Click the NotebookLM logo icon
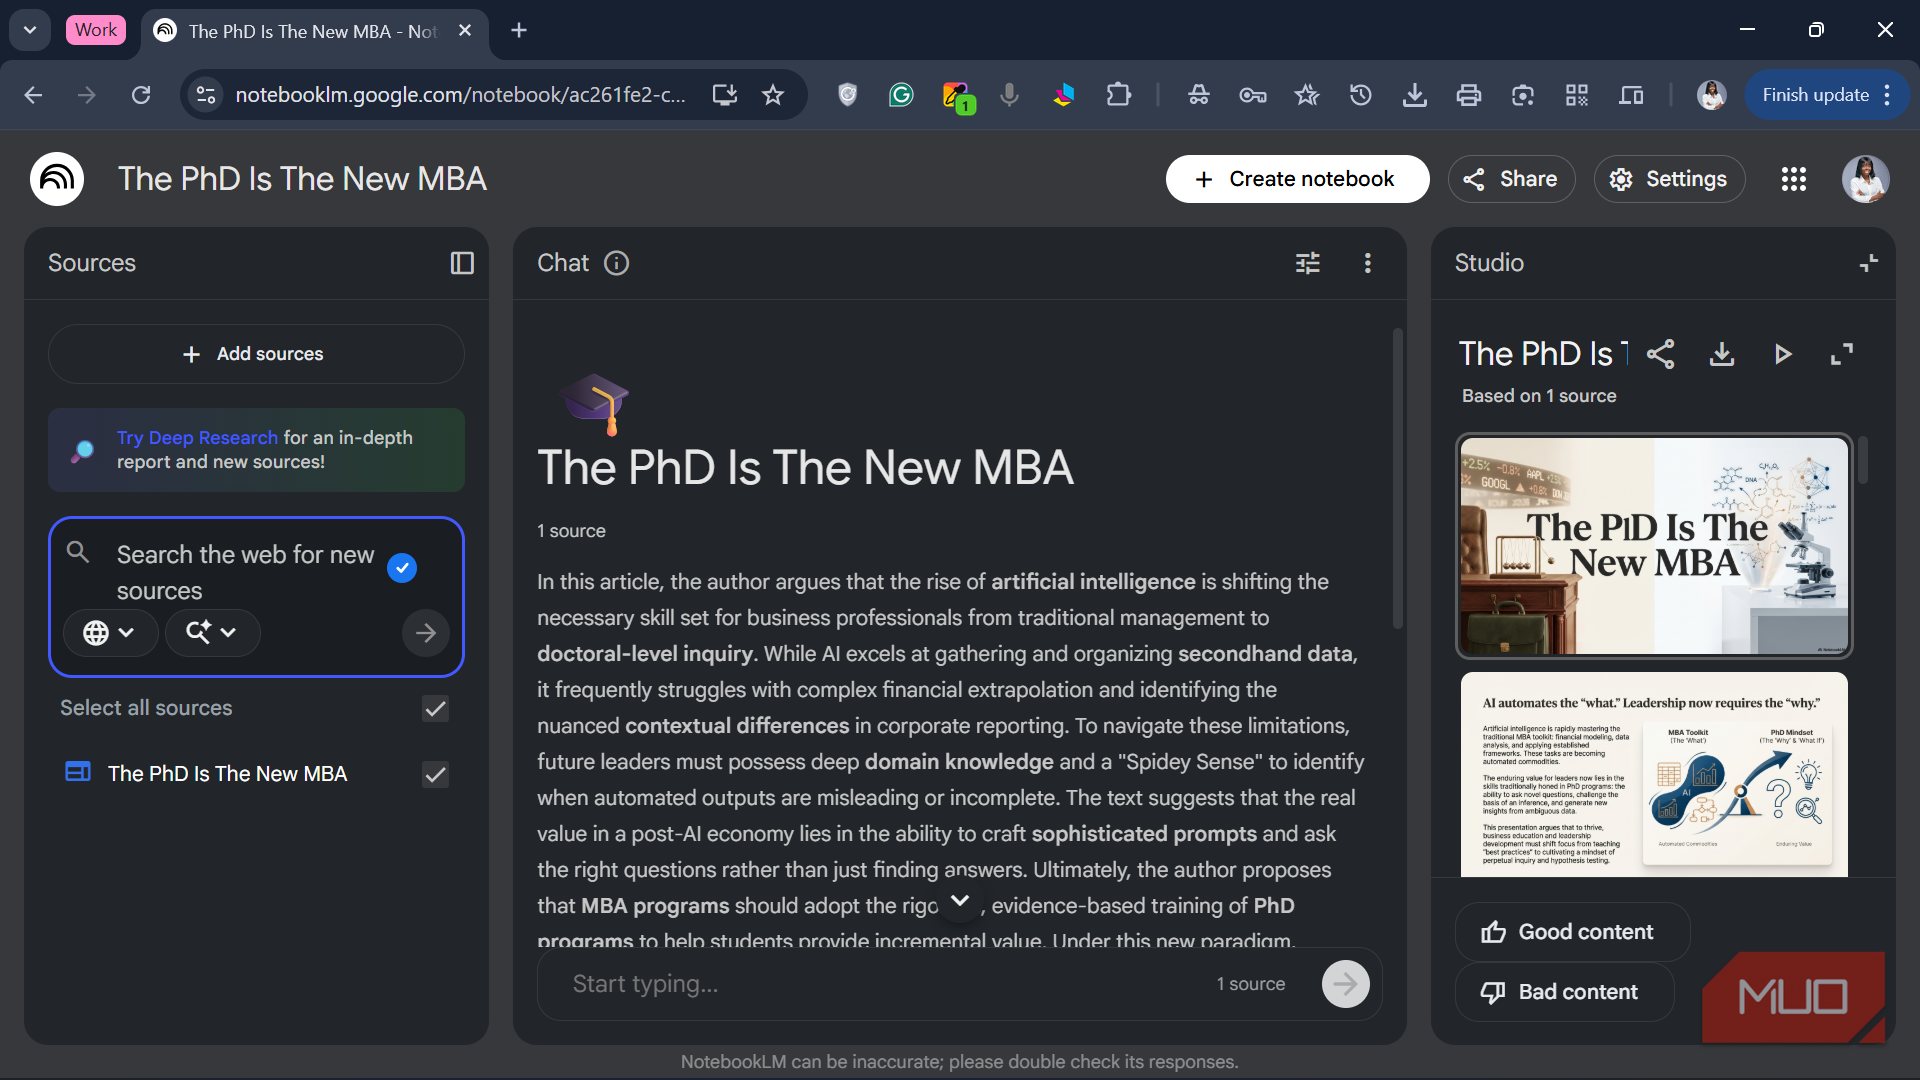The width and height of the screenshot is (1920, 1080). tap(57, 179)
